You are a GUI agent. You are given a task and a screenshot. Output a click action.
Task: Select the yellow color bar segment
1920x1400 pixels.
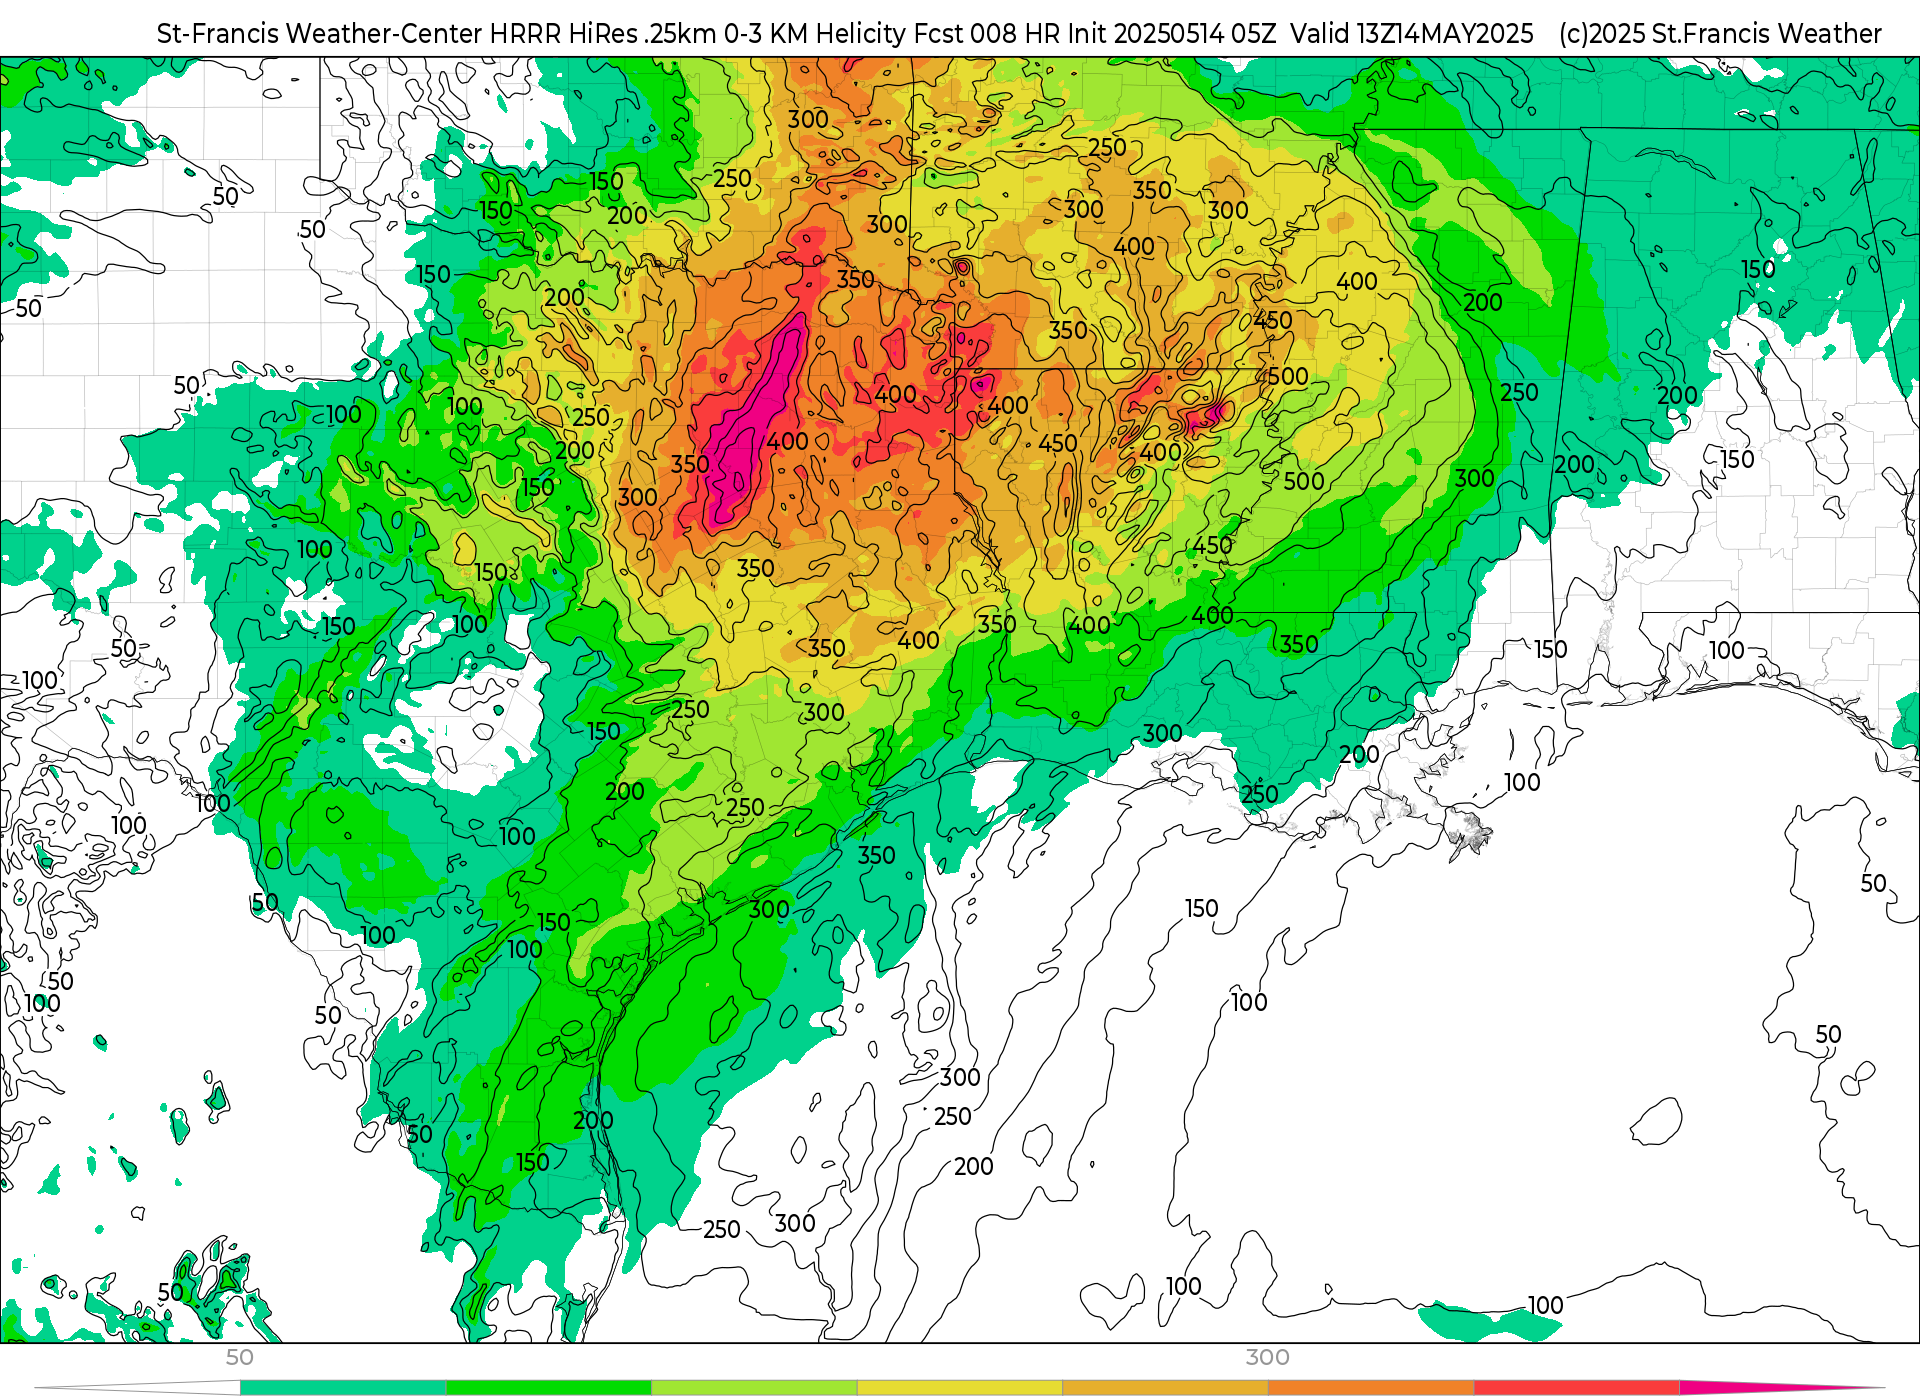tap(960, 1388)
